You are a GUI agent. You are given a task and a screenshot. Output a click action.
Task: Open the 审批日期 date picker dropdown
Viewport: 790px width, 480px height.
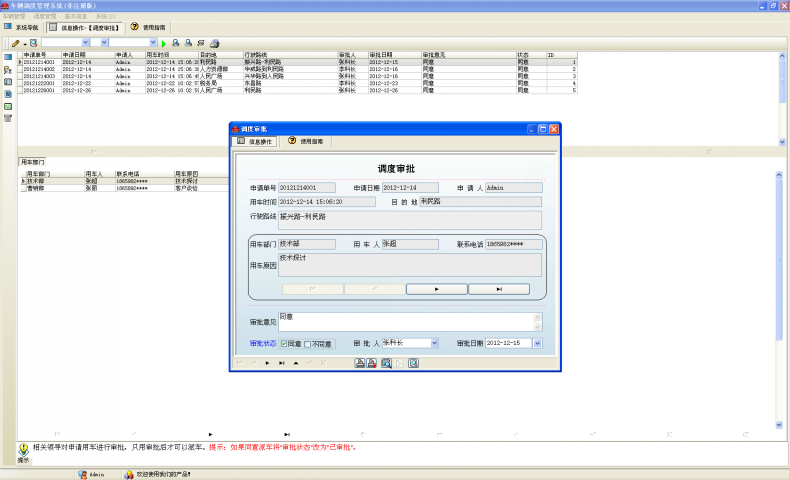pyautogui.click(x=537, y=343)
